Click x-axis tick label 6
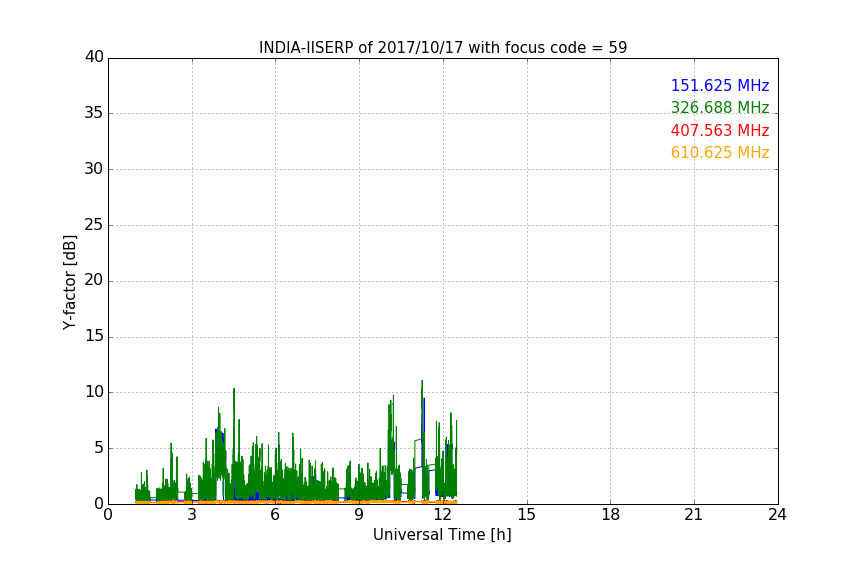This screenshot has height=576, width=864. 275,515
